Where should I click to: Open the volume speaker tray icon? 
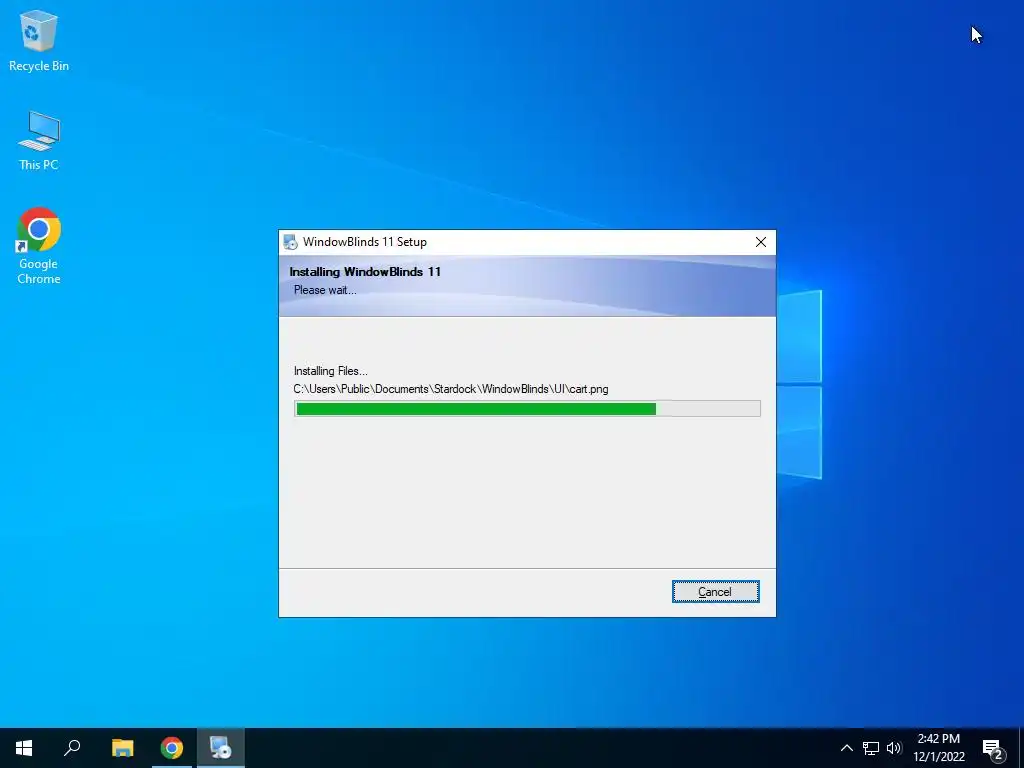click(894, 748)
